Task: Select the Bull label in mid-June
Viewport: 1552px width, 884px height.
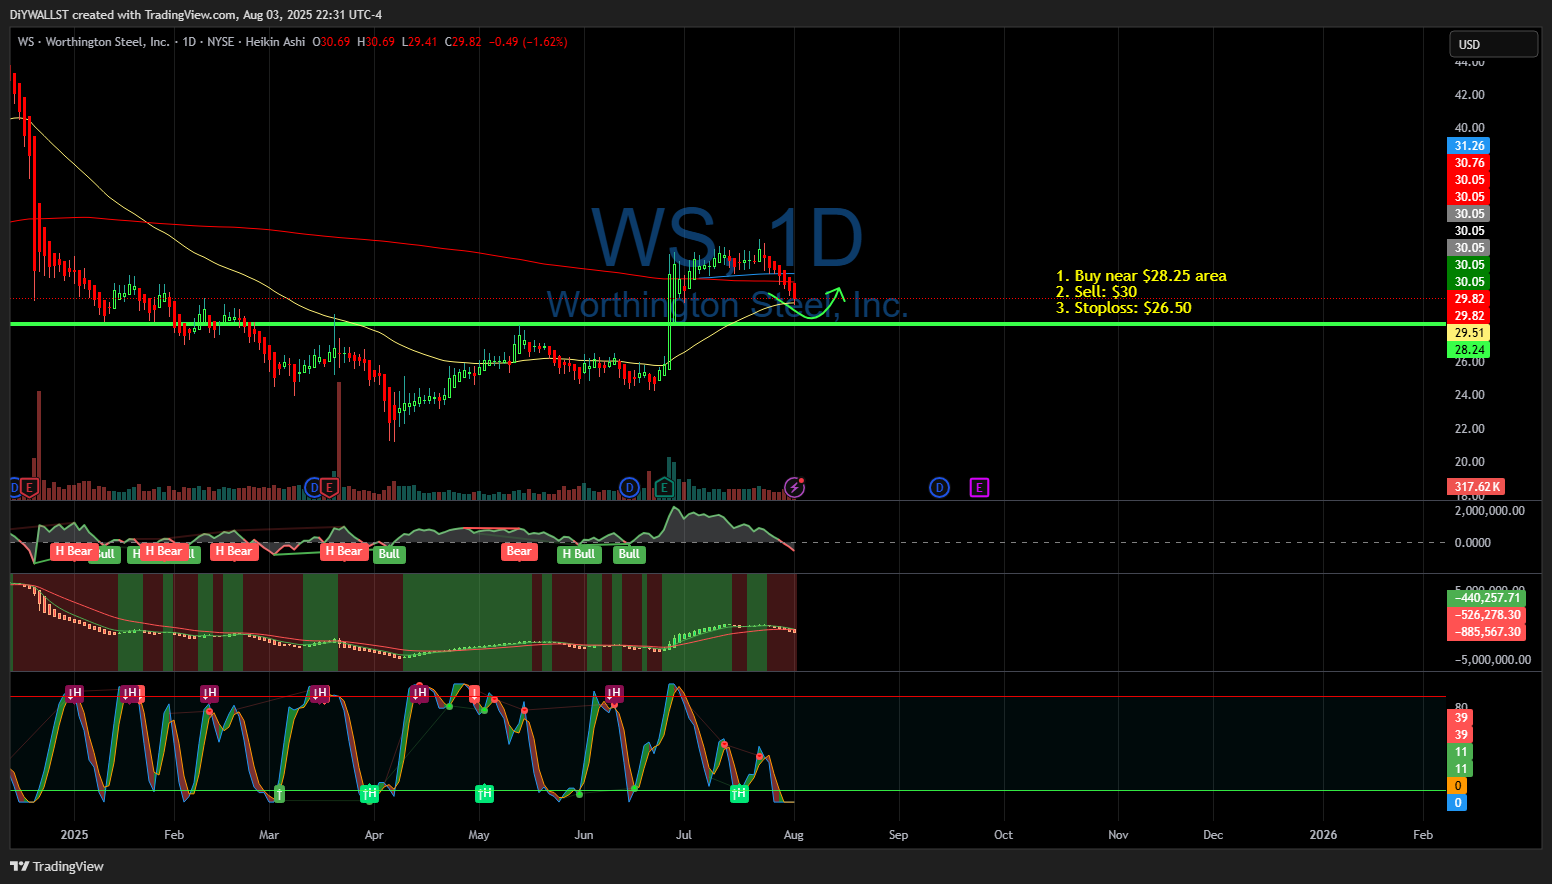Action: (x=629, y=553)
